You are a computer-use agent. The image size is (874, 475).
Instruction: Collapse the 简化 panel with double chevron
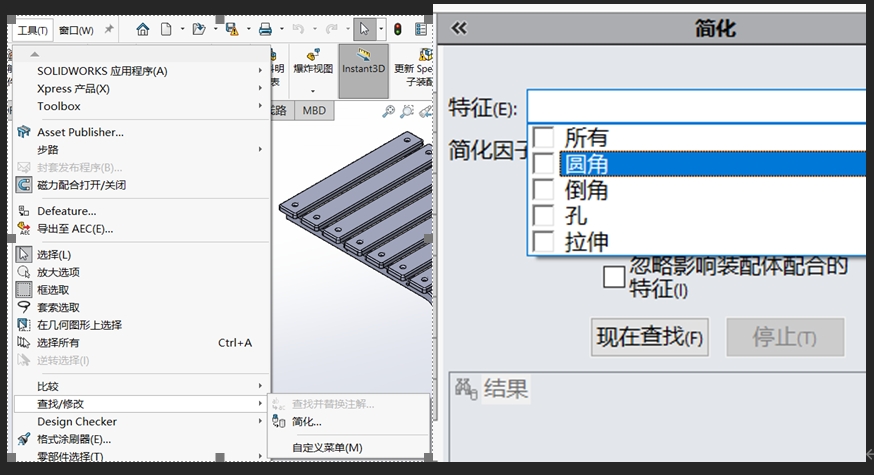459,28
